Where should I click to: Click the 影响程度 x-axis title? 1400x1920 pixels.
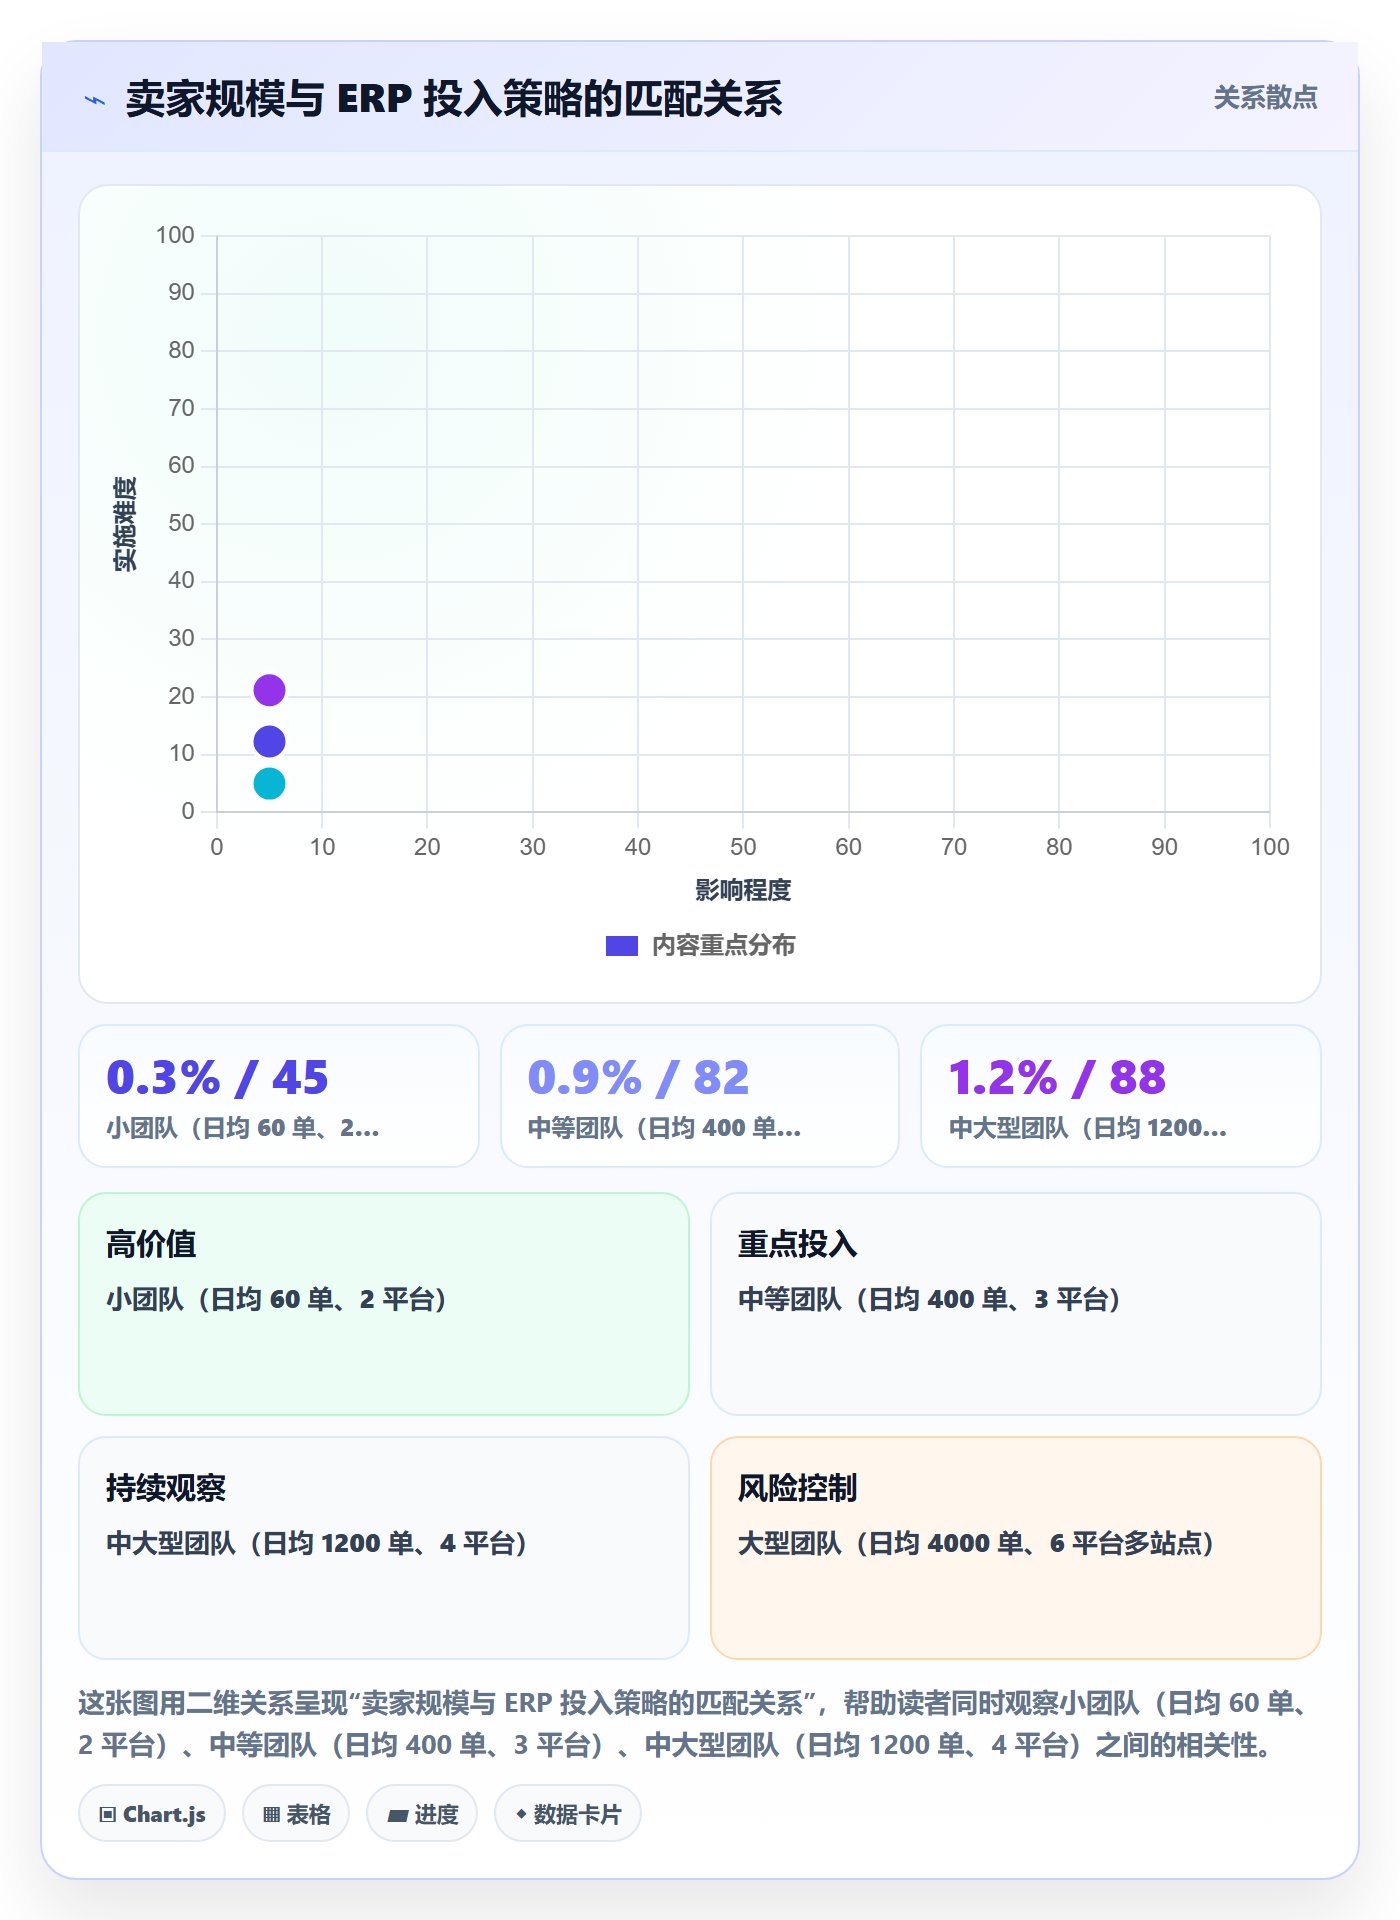(743, 890)
